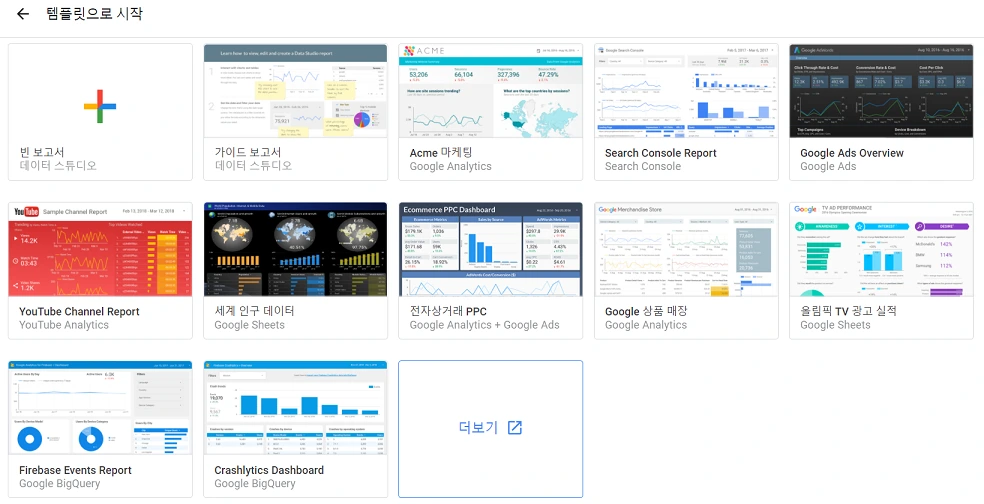Click the 올림픽 TV 광고 실적 title
Viewport: 984px width, 504px height.
coord(848,311)
